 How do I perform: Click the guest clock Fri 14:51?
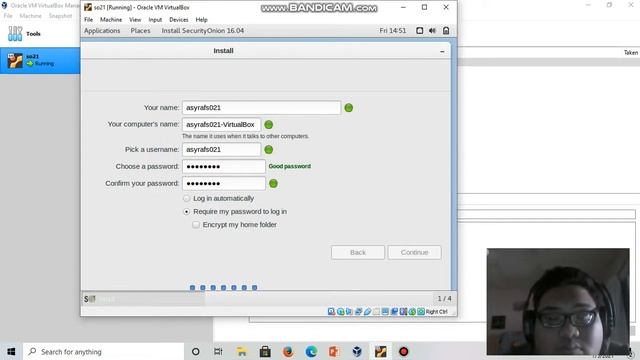393,31
